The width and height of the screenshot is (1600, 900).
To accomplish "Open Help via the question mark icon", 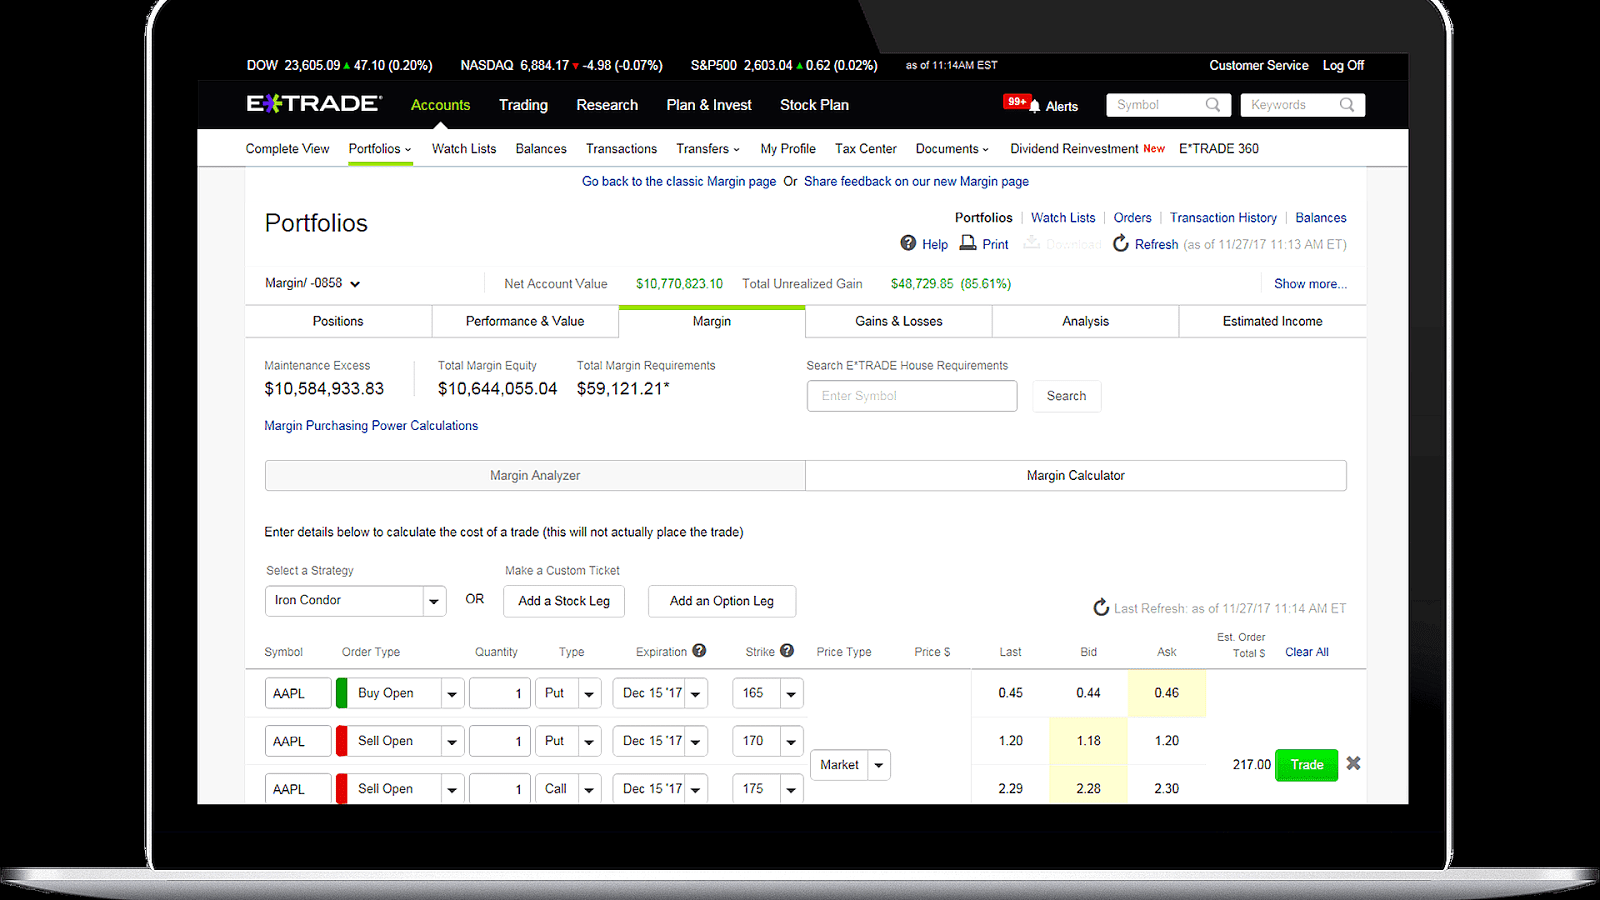I will pyautogui.click(x=908, y=243).
